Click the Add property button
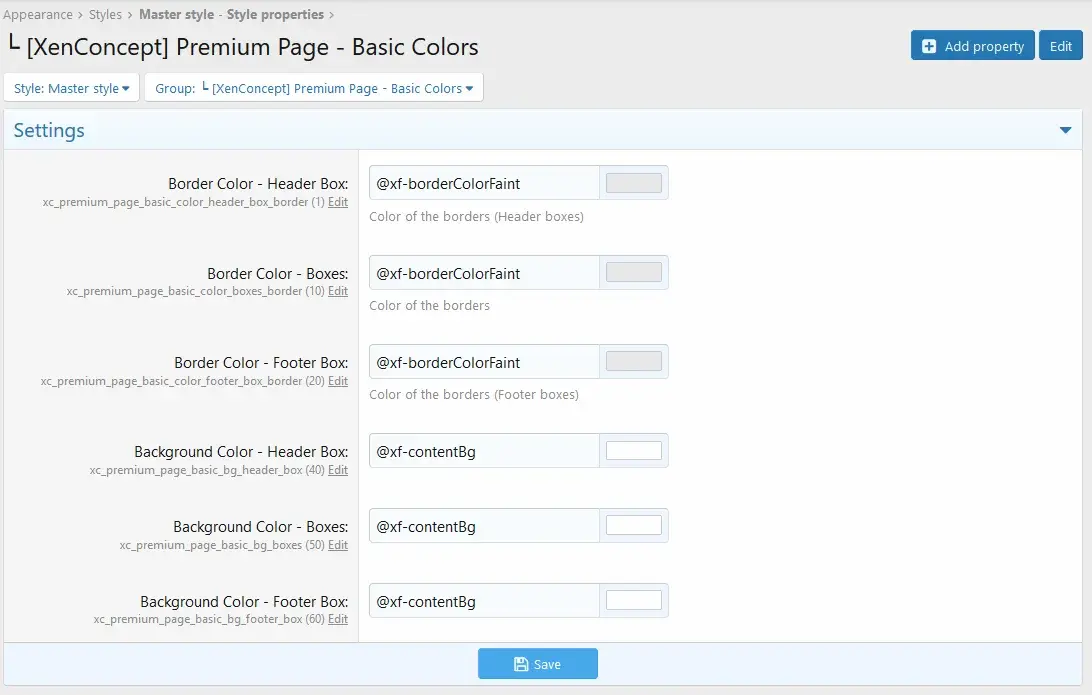 click(x=972, y=46)
